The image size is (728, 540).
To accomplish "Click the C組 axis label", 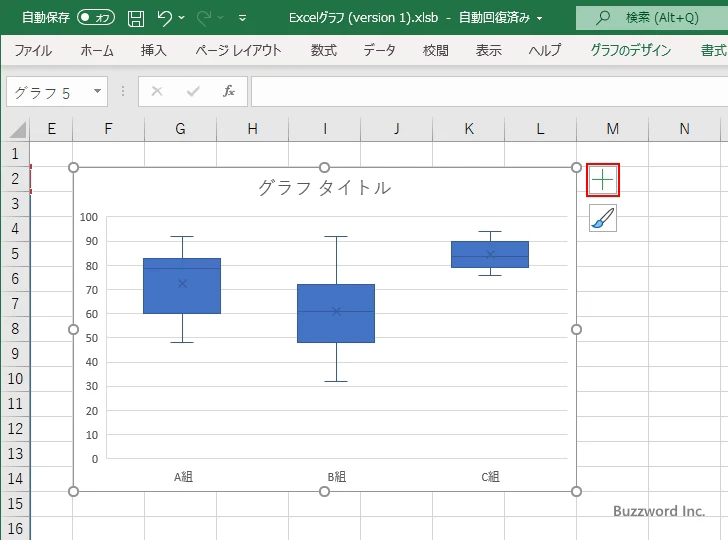I will 491,477.
